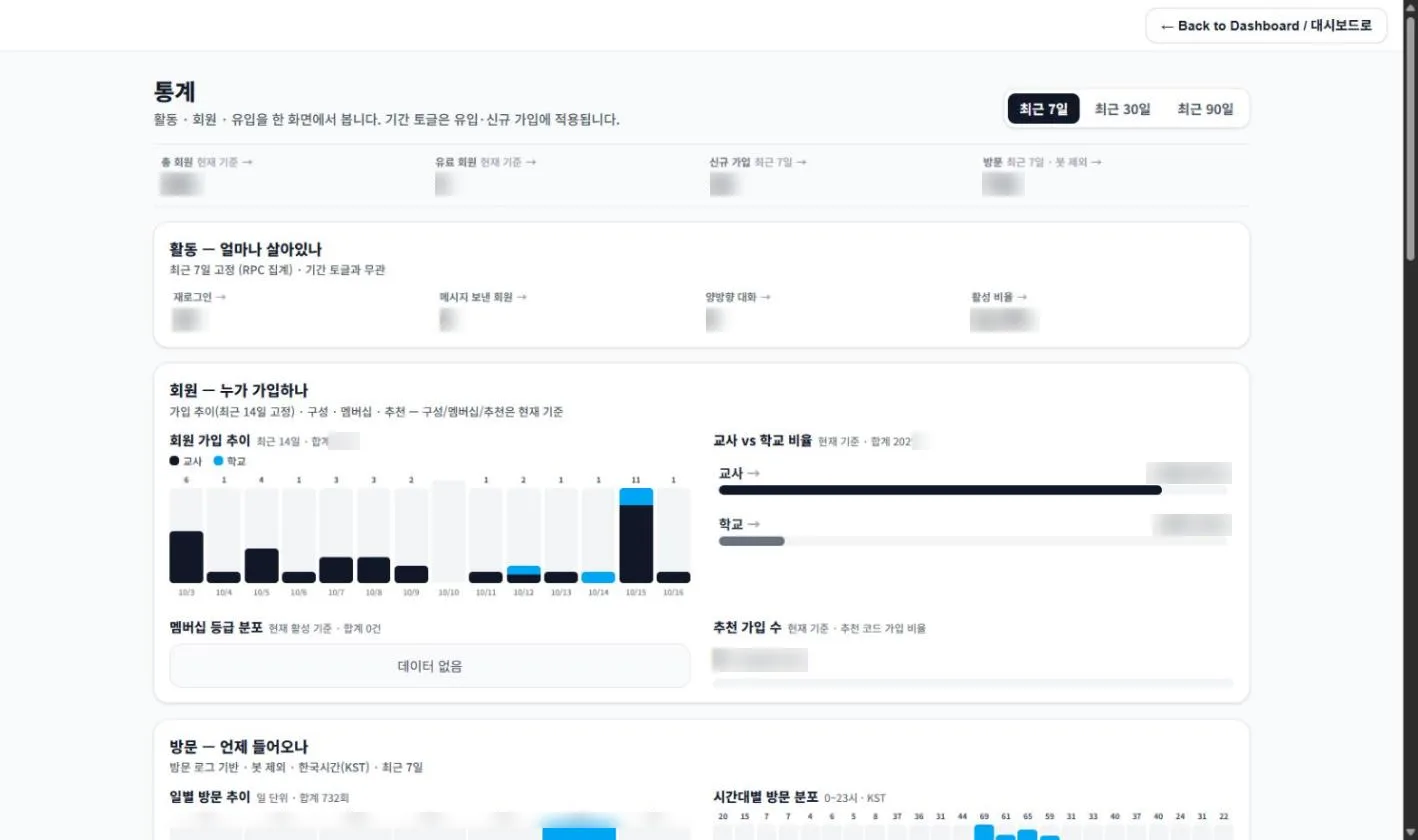Screen dimensions: 1418x840
Task: Open the 양방향 대화 metric link
Action: point(738,297)
